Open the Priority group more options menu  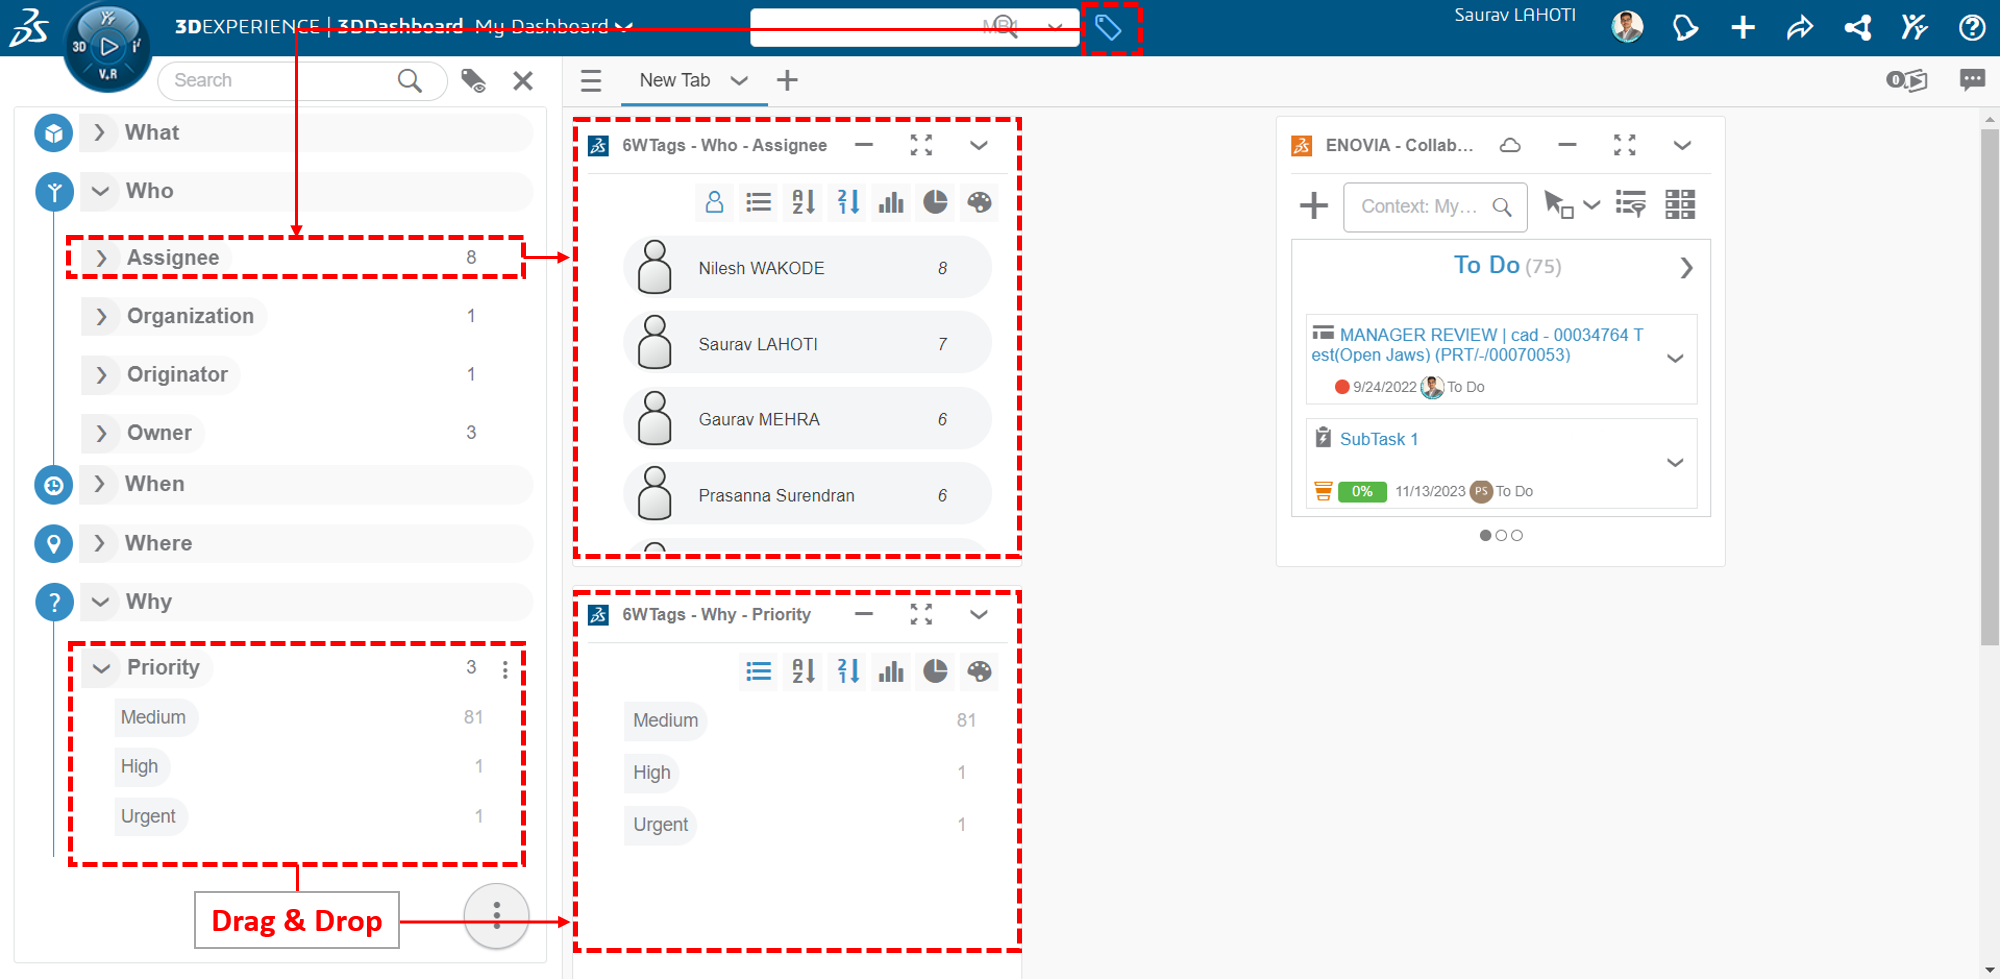point(505,669)
